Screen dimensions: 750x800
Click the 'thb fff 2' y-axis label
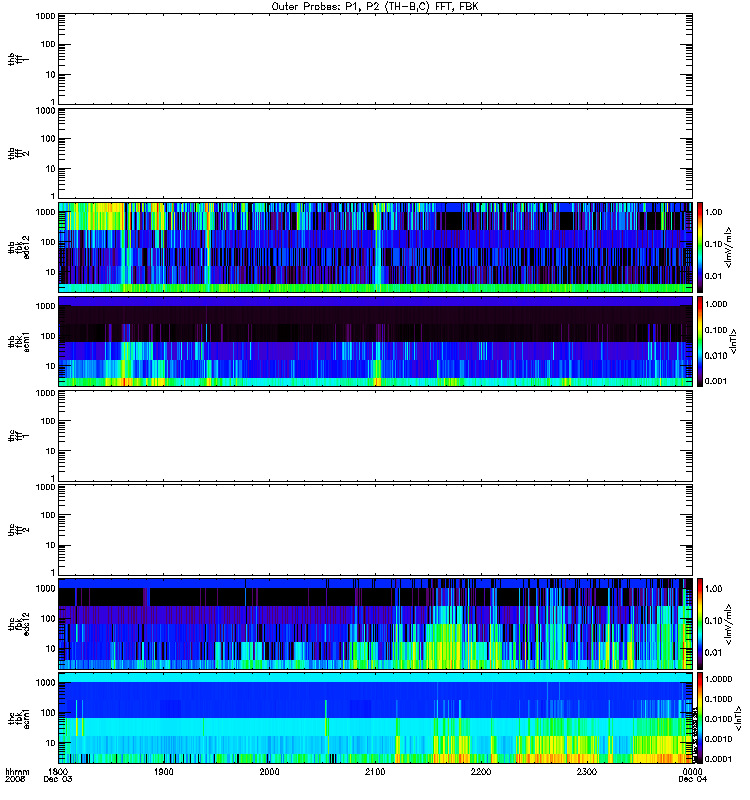tap(18, 154)
